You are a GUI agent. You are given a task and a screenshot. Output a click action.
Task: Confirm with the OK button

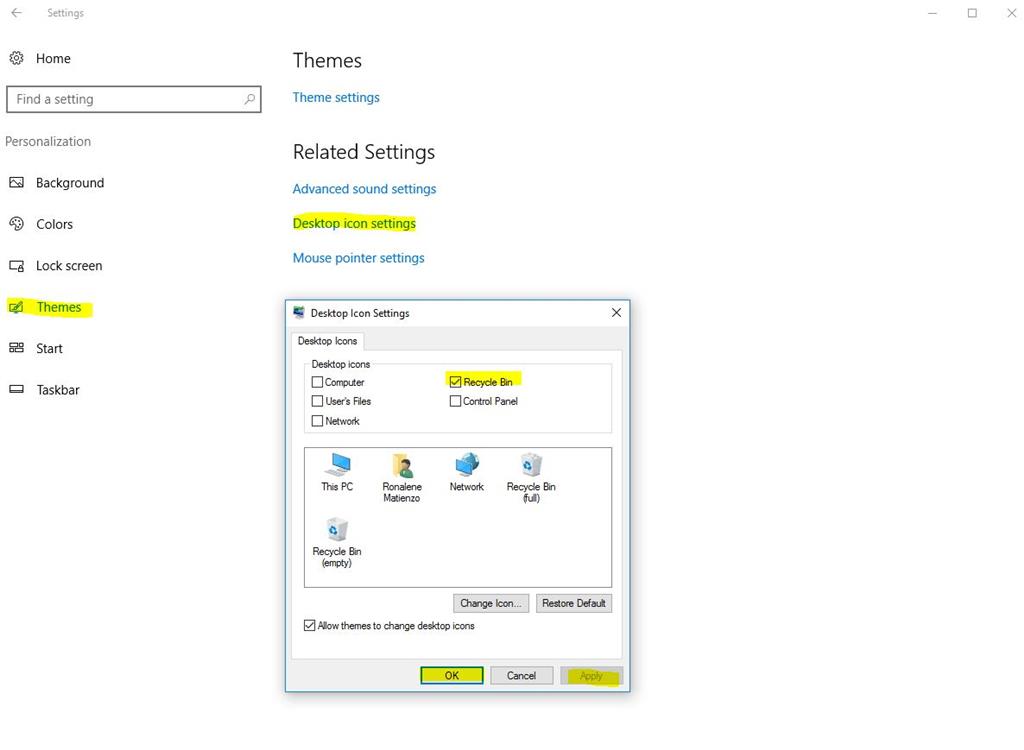[452, 676]
